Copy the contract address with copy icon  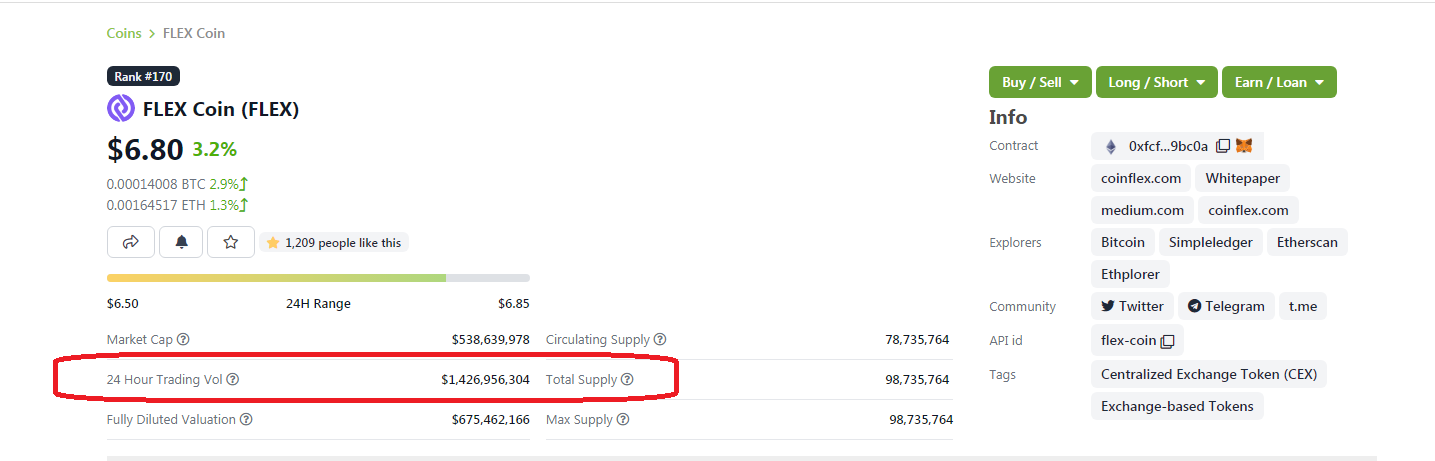pos(1222,146)
